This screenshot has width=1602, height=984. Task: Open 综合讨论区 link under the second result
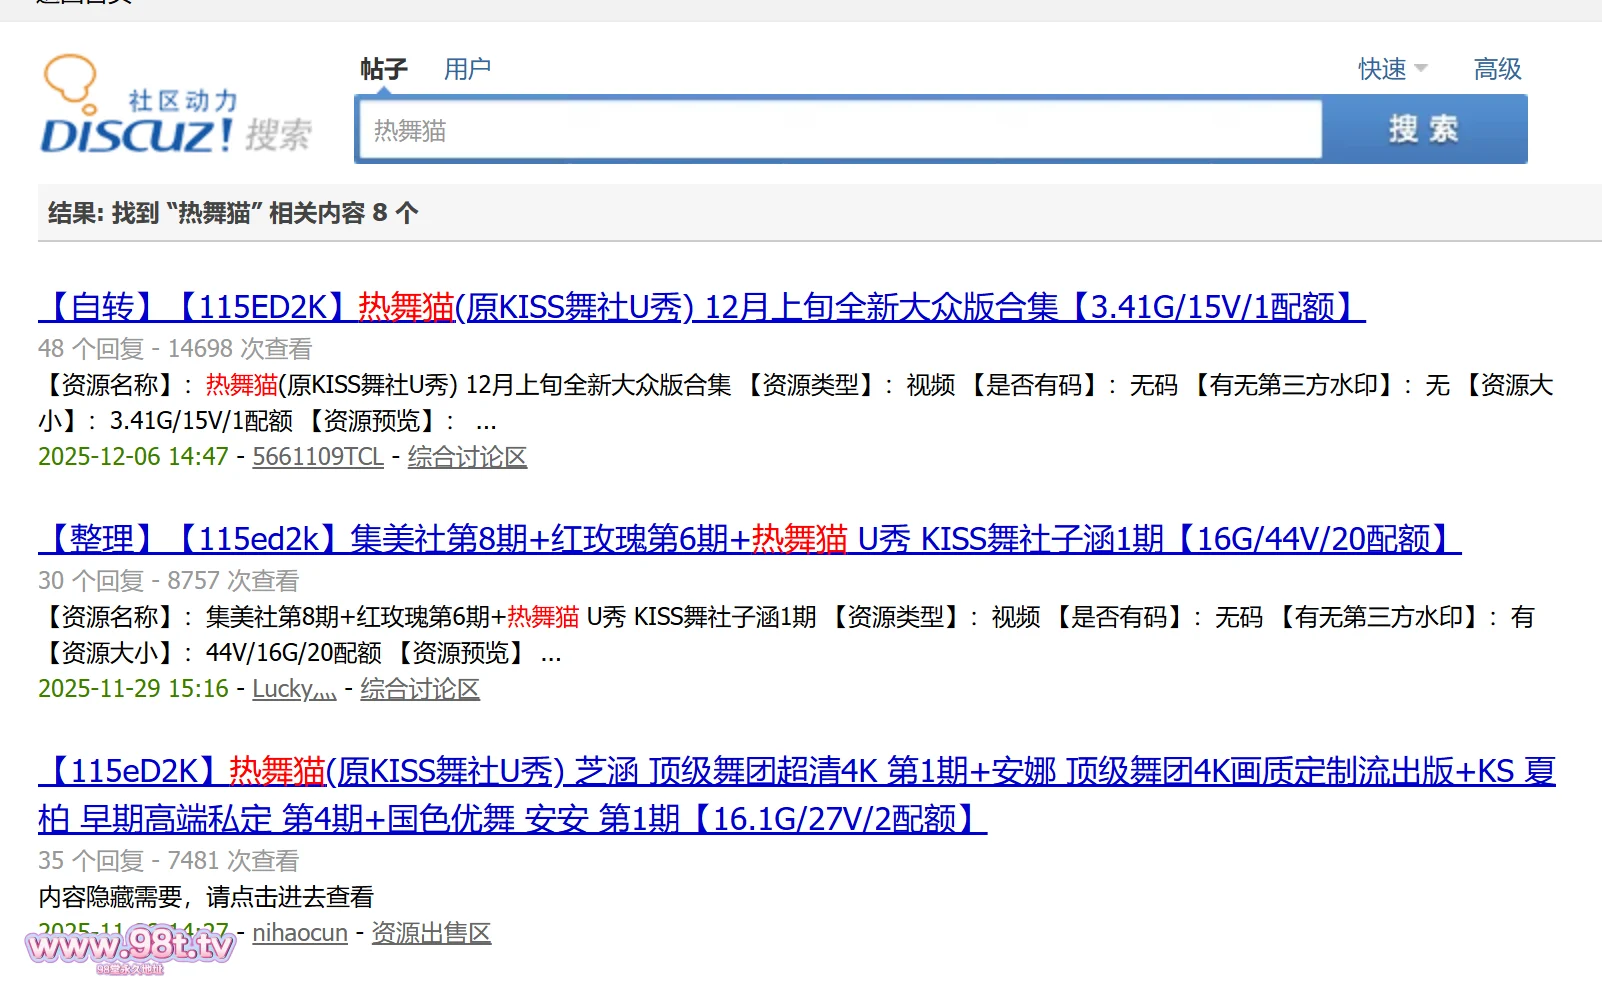point(420,689)
